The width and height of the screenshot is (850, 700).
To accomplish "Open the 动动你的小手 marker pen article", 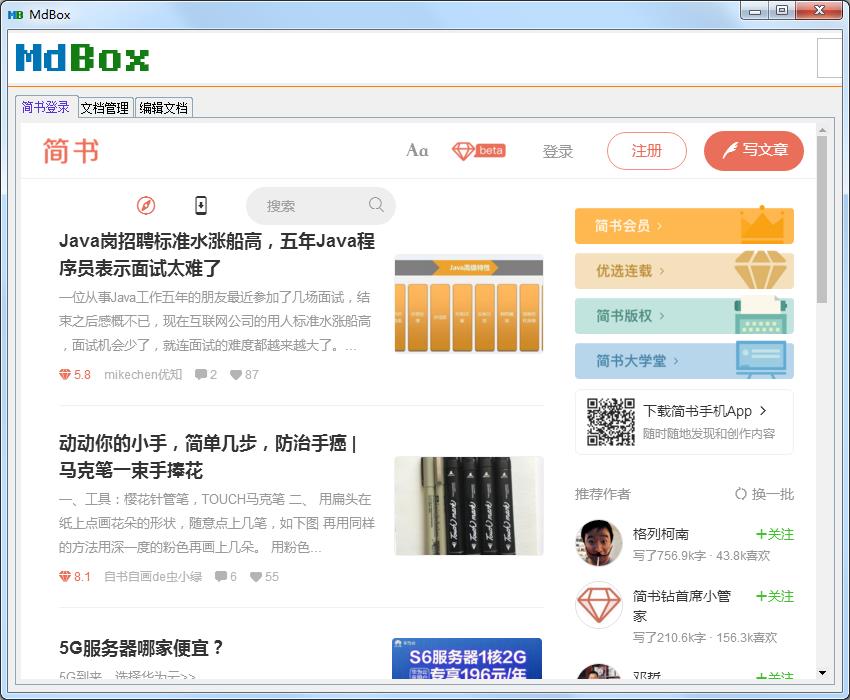I will (208, 457).
